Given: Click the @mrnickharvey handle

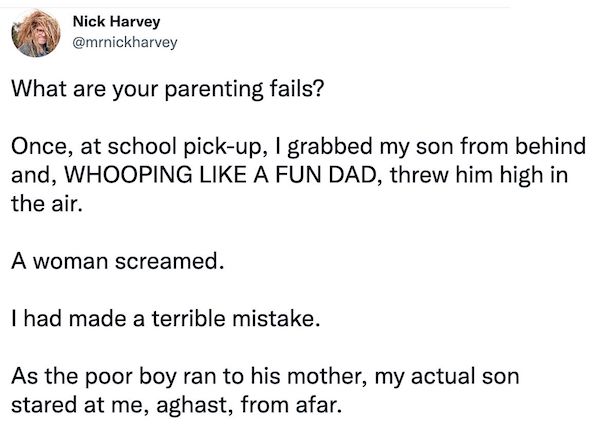Looking at the screenshot, I should tap(126, 43).
